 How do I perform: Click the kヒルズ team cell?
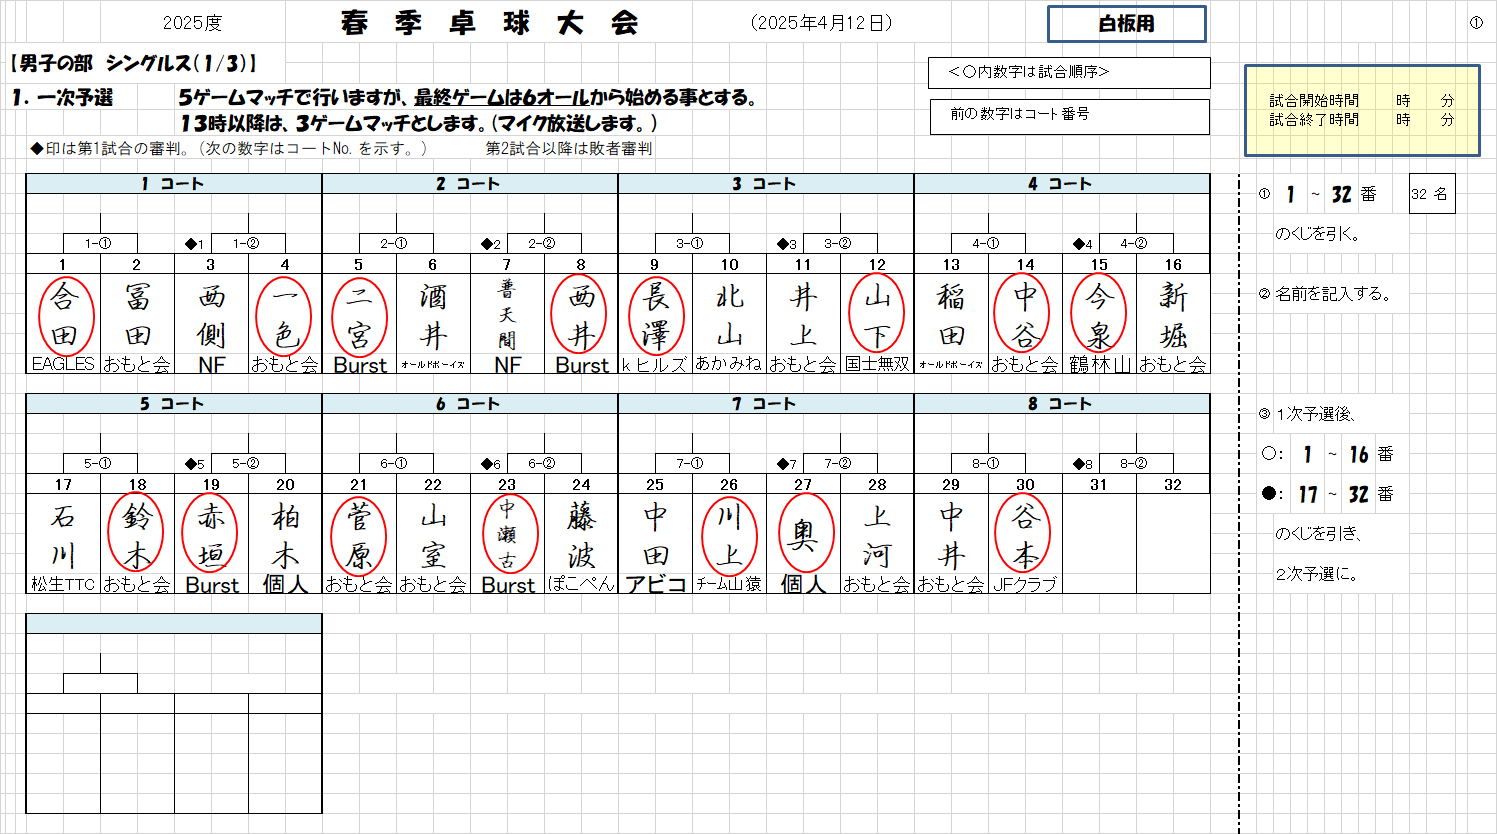(656, 365)
